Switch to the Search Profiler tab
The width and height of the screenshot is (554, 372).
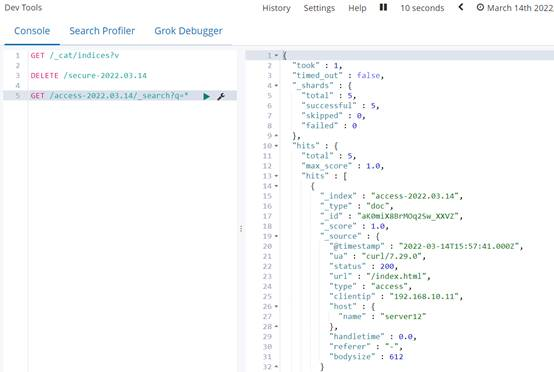click(x=102, y=31)
